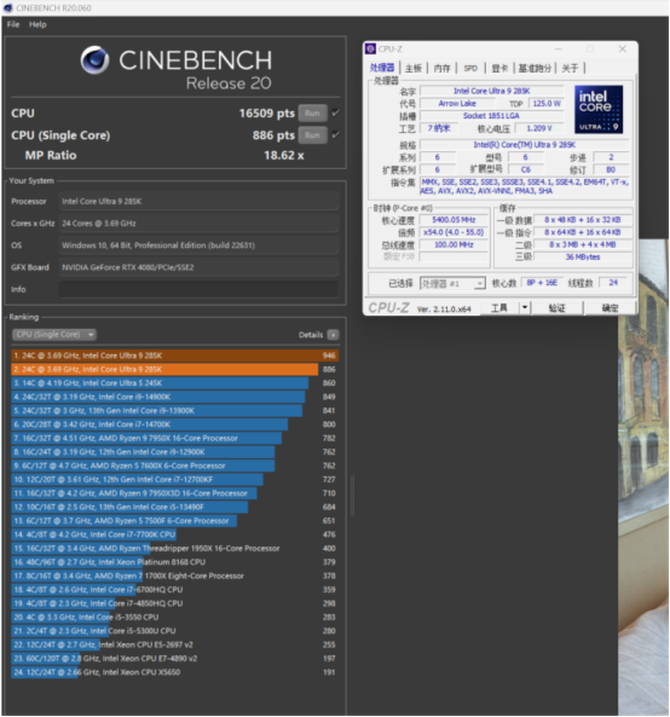Minimize the CPU-Z window
This screenshot has height=717, width=670.
558,48
